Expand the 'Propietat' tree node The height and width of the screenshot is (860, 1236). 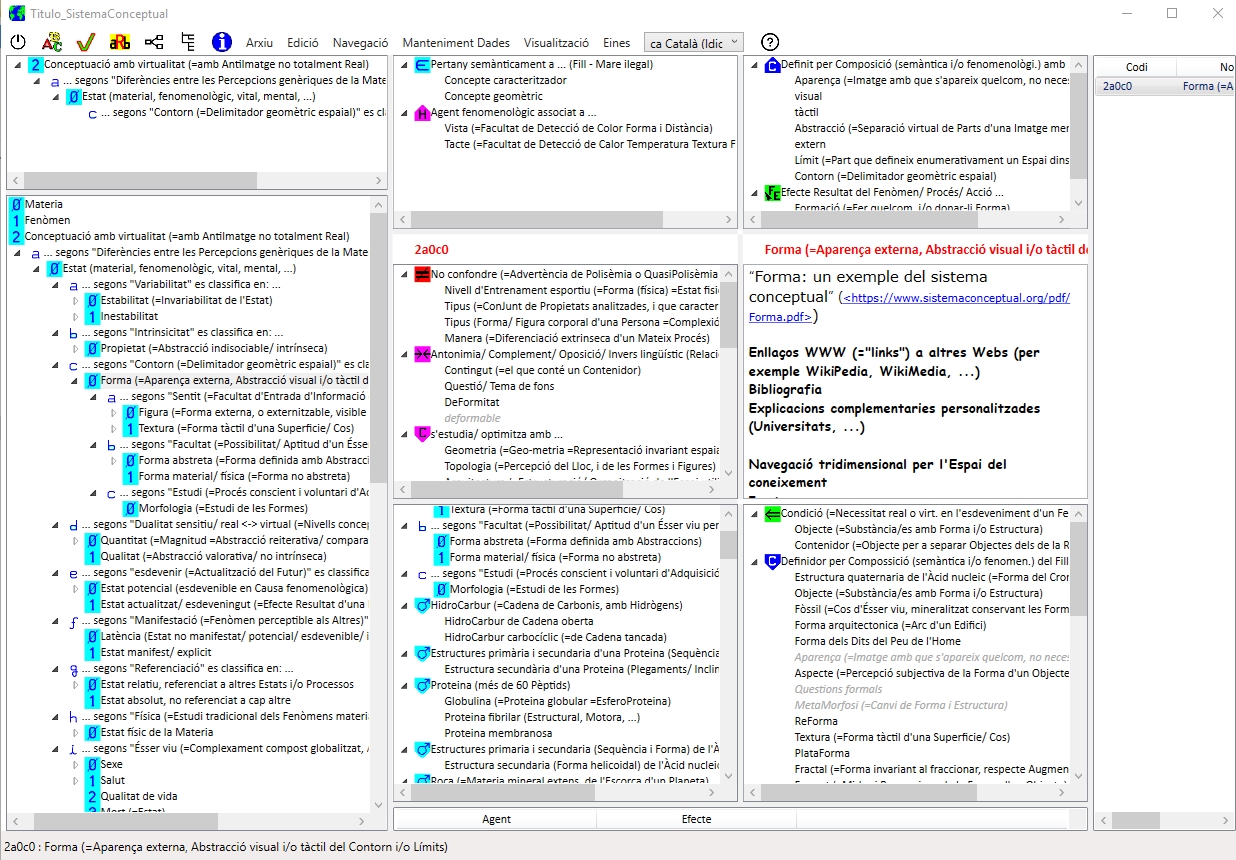click(75, 348)
